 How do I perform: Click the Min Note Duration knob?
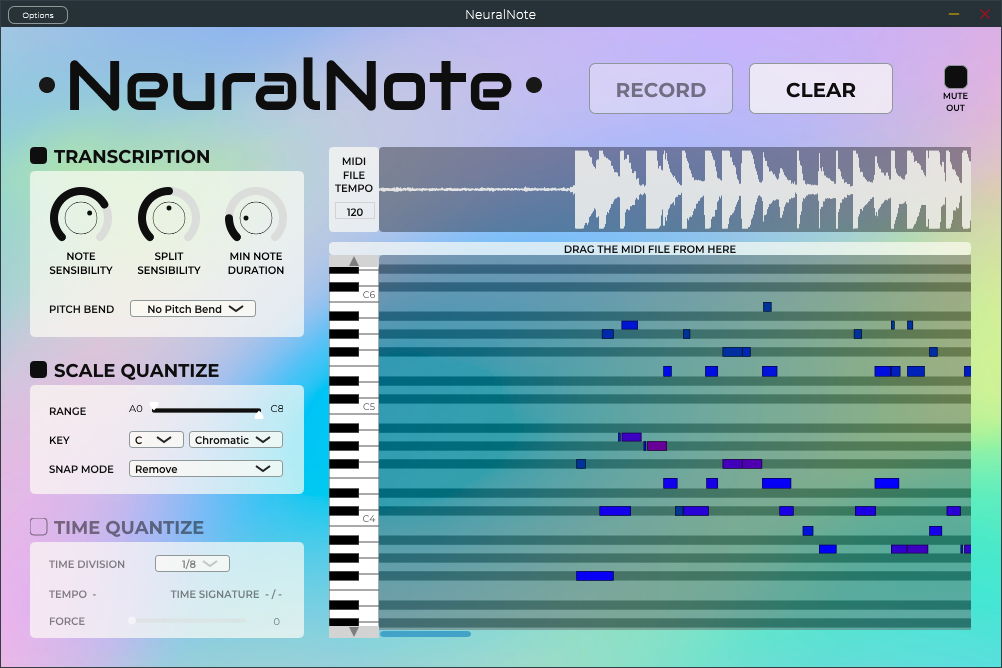256,217
